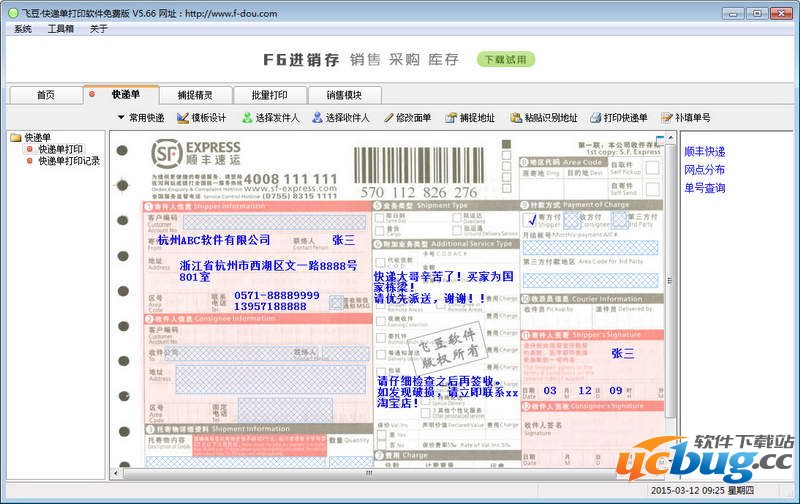
Task: Click the horizontal scrollbar thumb
Action: [x=368, y=473]
